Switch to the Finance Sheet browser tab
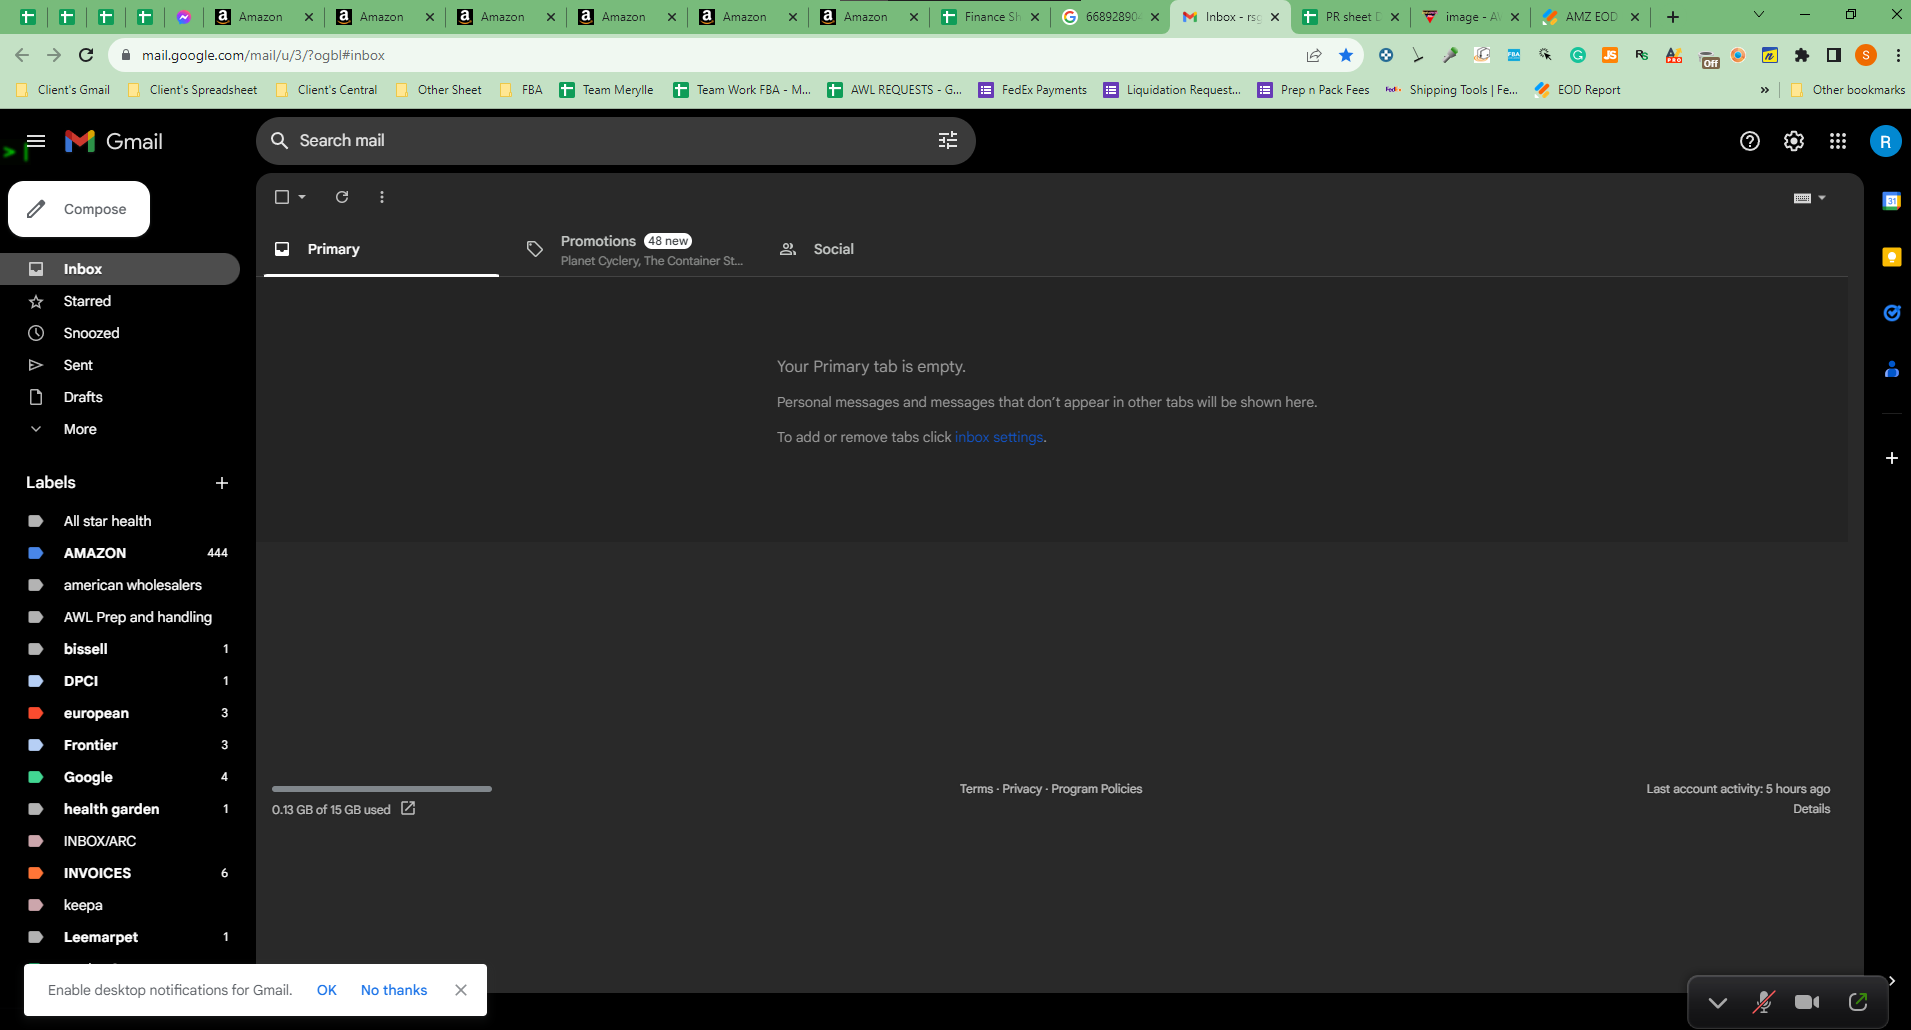This screenshot has width=1911, height=1030. tap(991, 17)
